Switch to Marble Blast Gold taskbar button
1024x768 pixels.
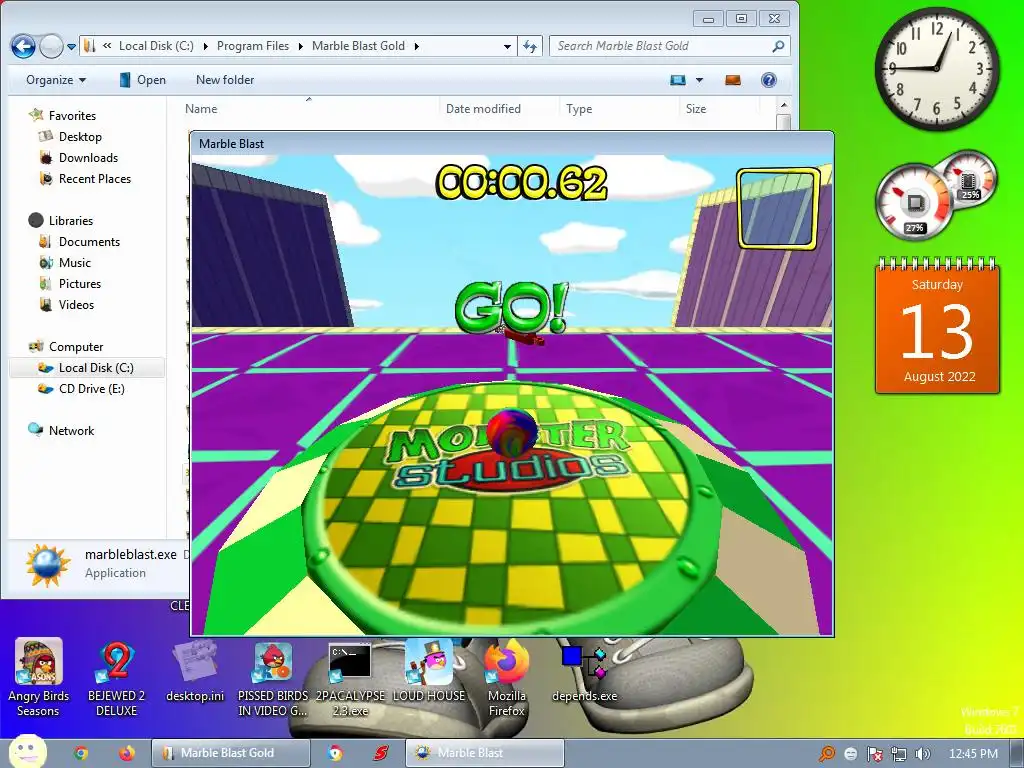point(231,753)
